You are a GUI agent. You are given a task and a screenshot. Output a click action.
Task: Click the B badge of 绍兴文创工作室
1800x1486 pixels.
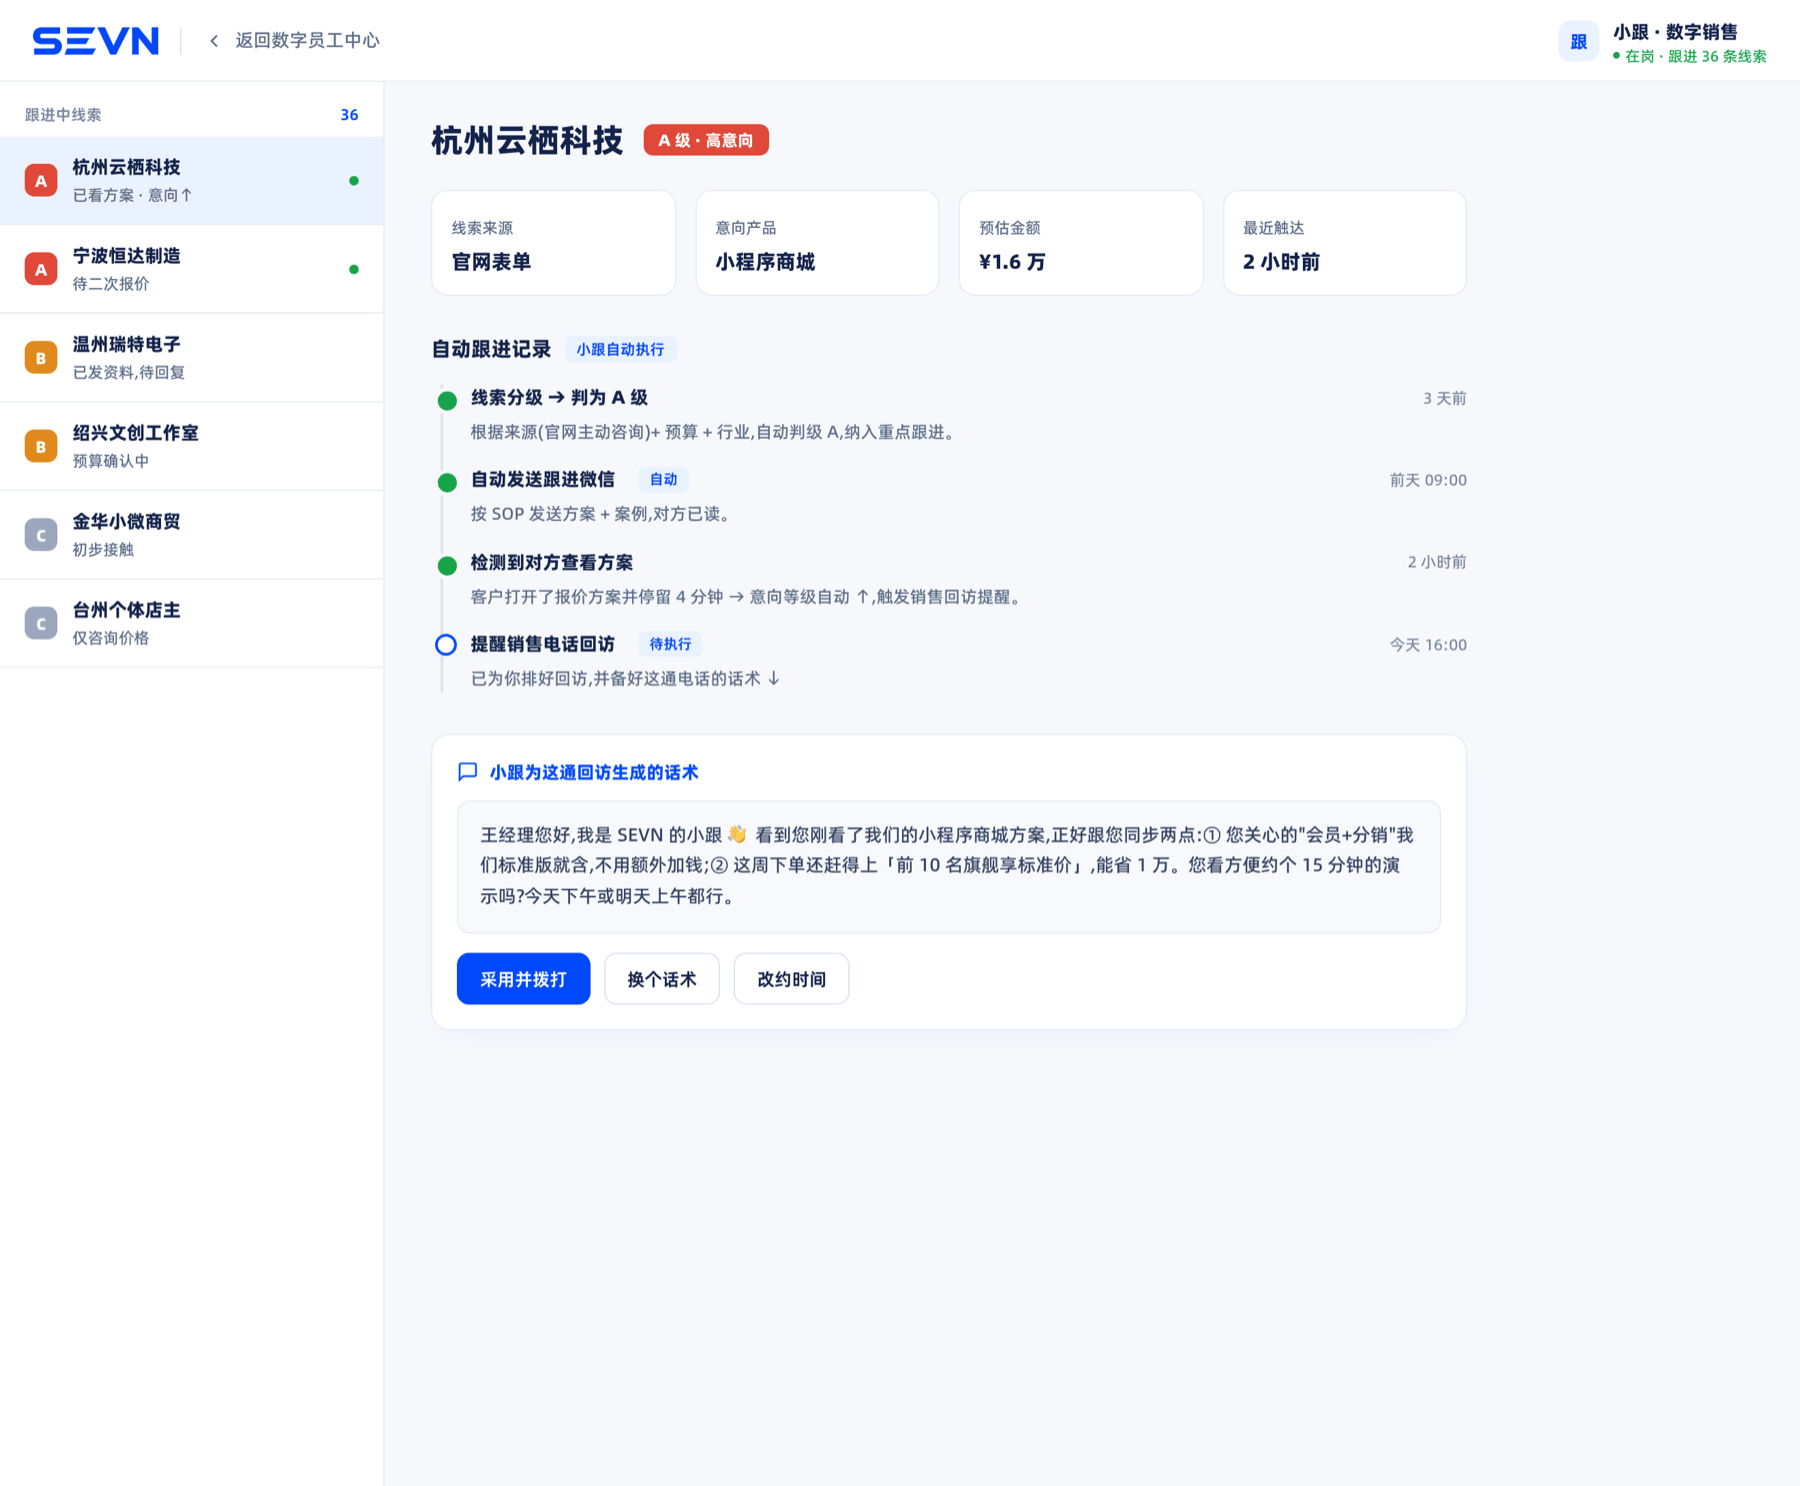tap(41, 446)
